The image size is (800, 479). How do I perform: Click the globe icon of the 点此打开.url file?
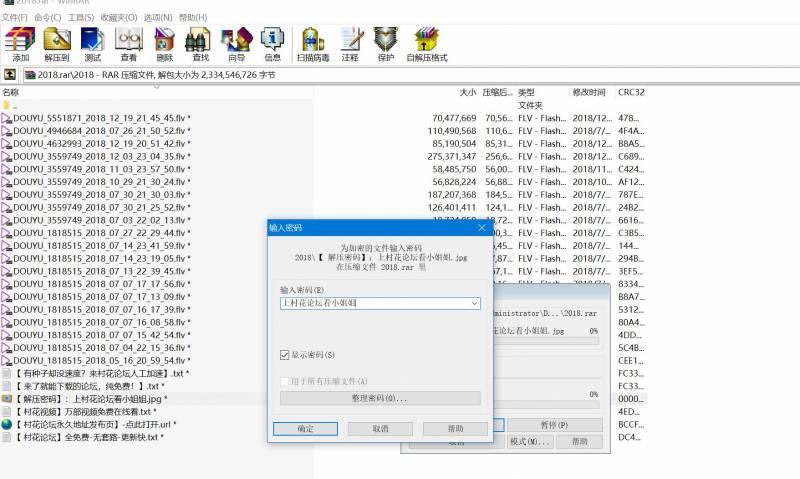[6, 424]
